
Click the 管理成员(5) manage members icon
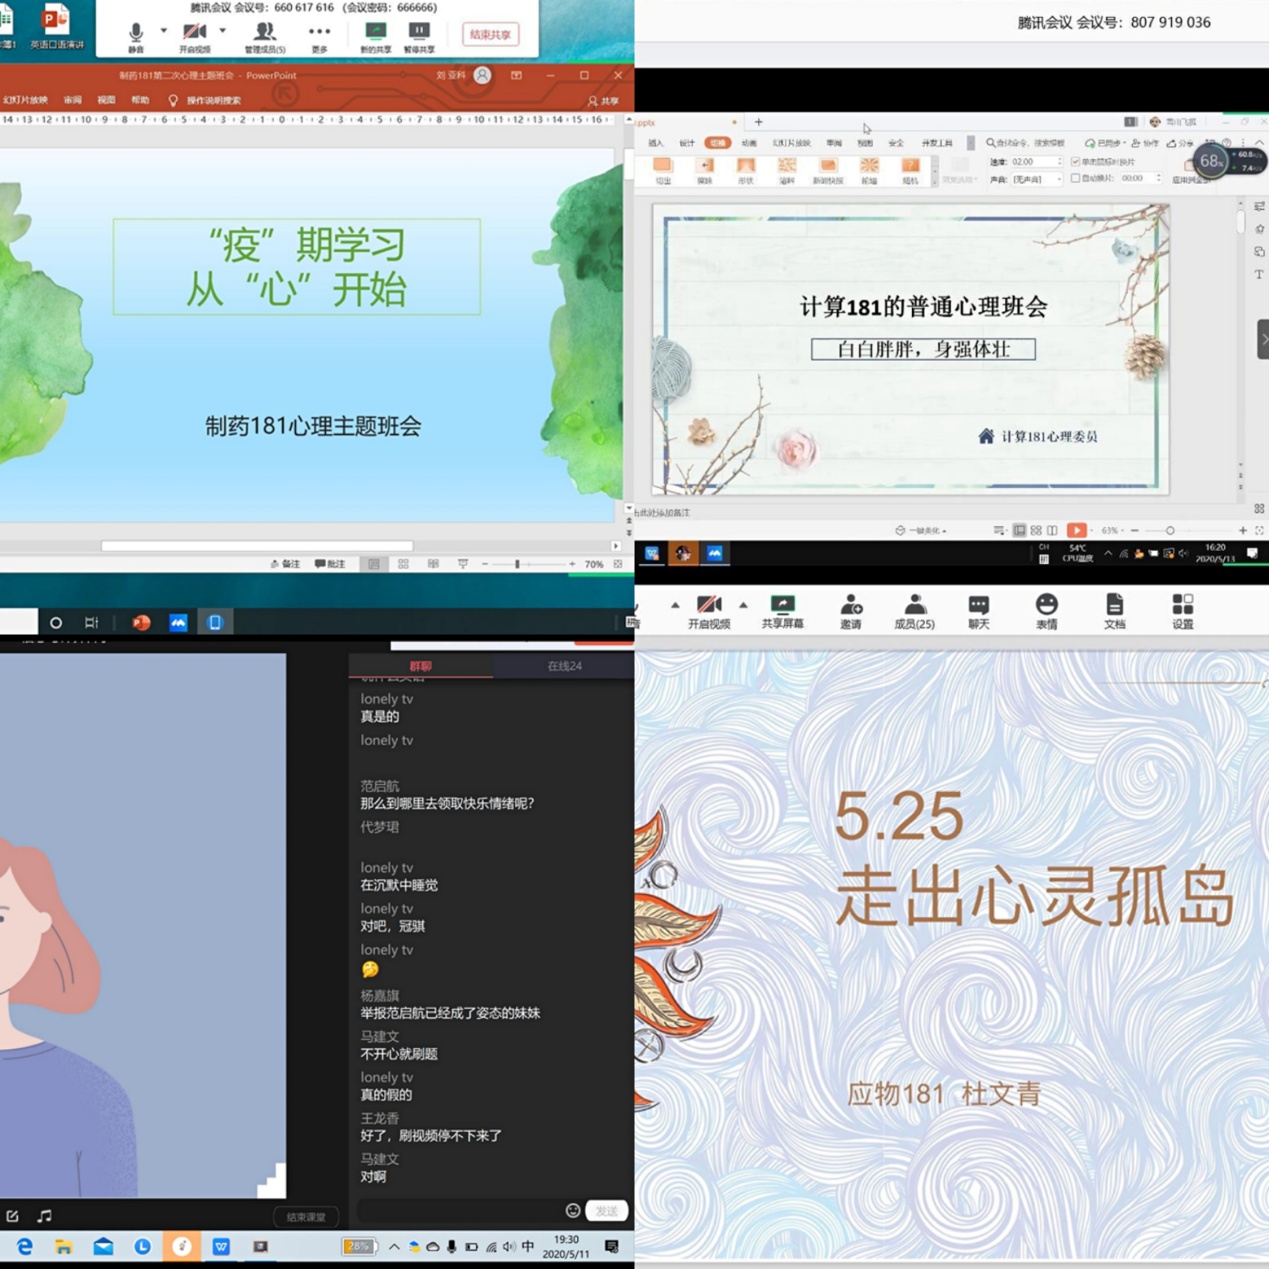click(265, 34)
